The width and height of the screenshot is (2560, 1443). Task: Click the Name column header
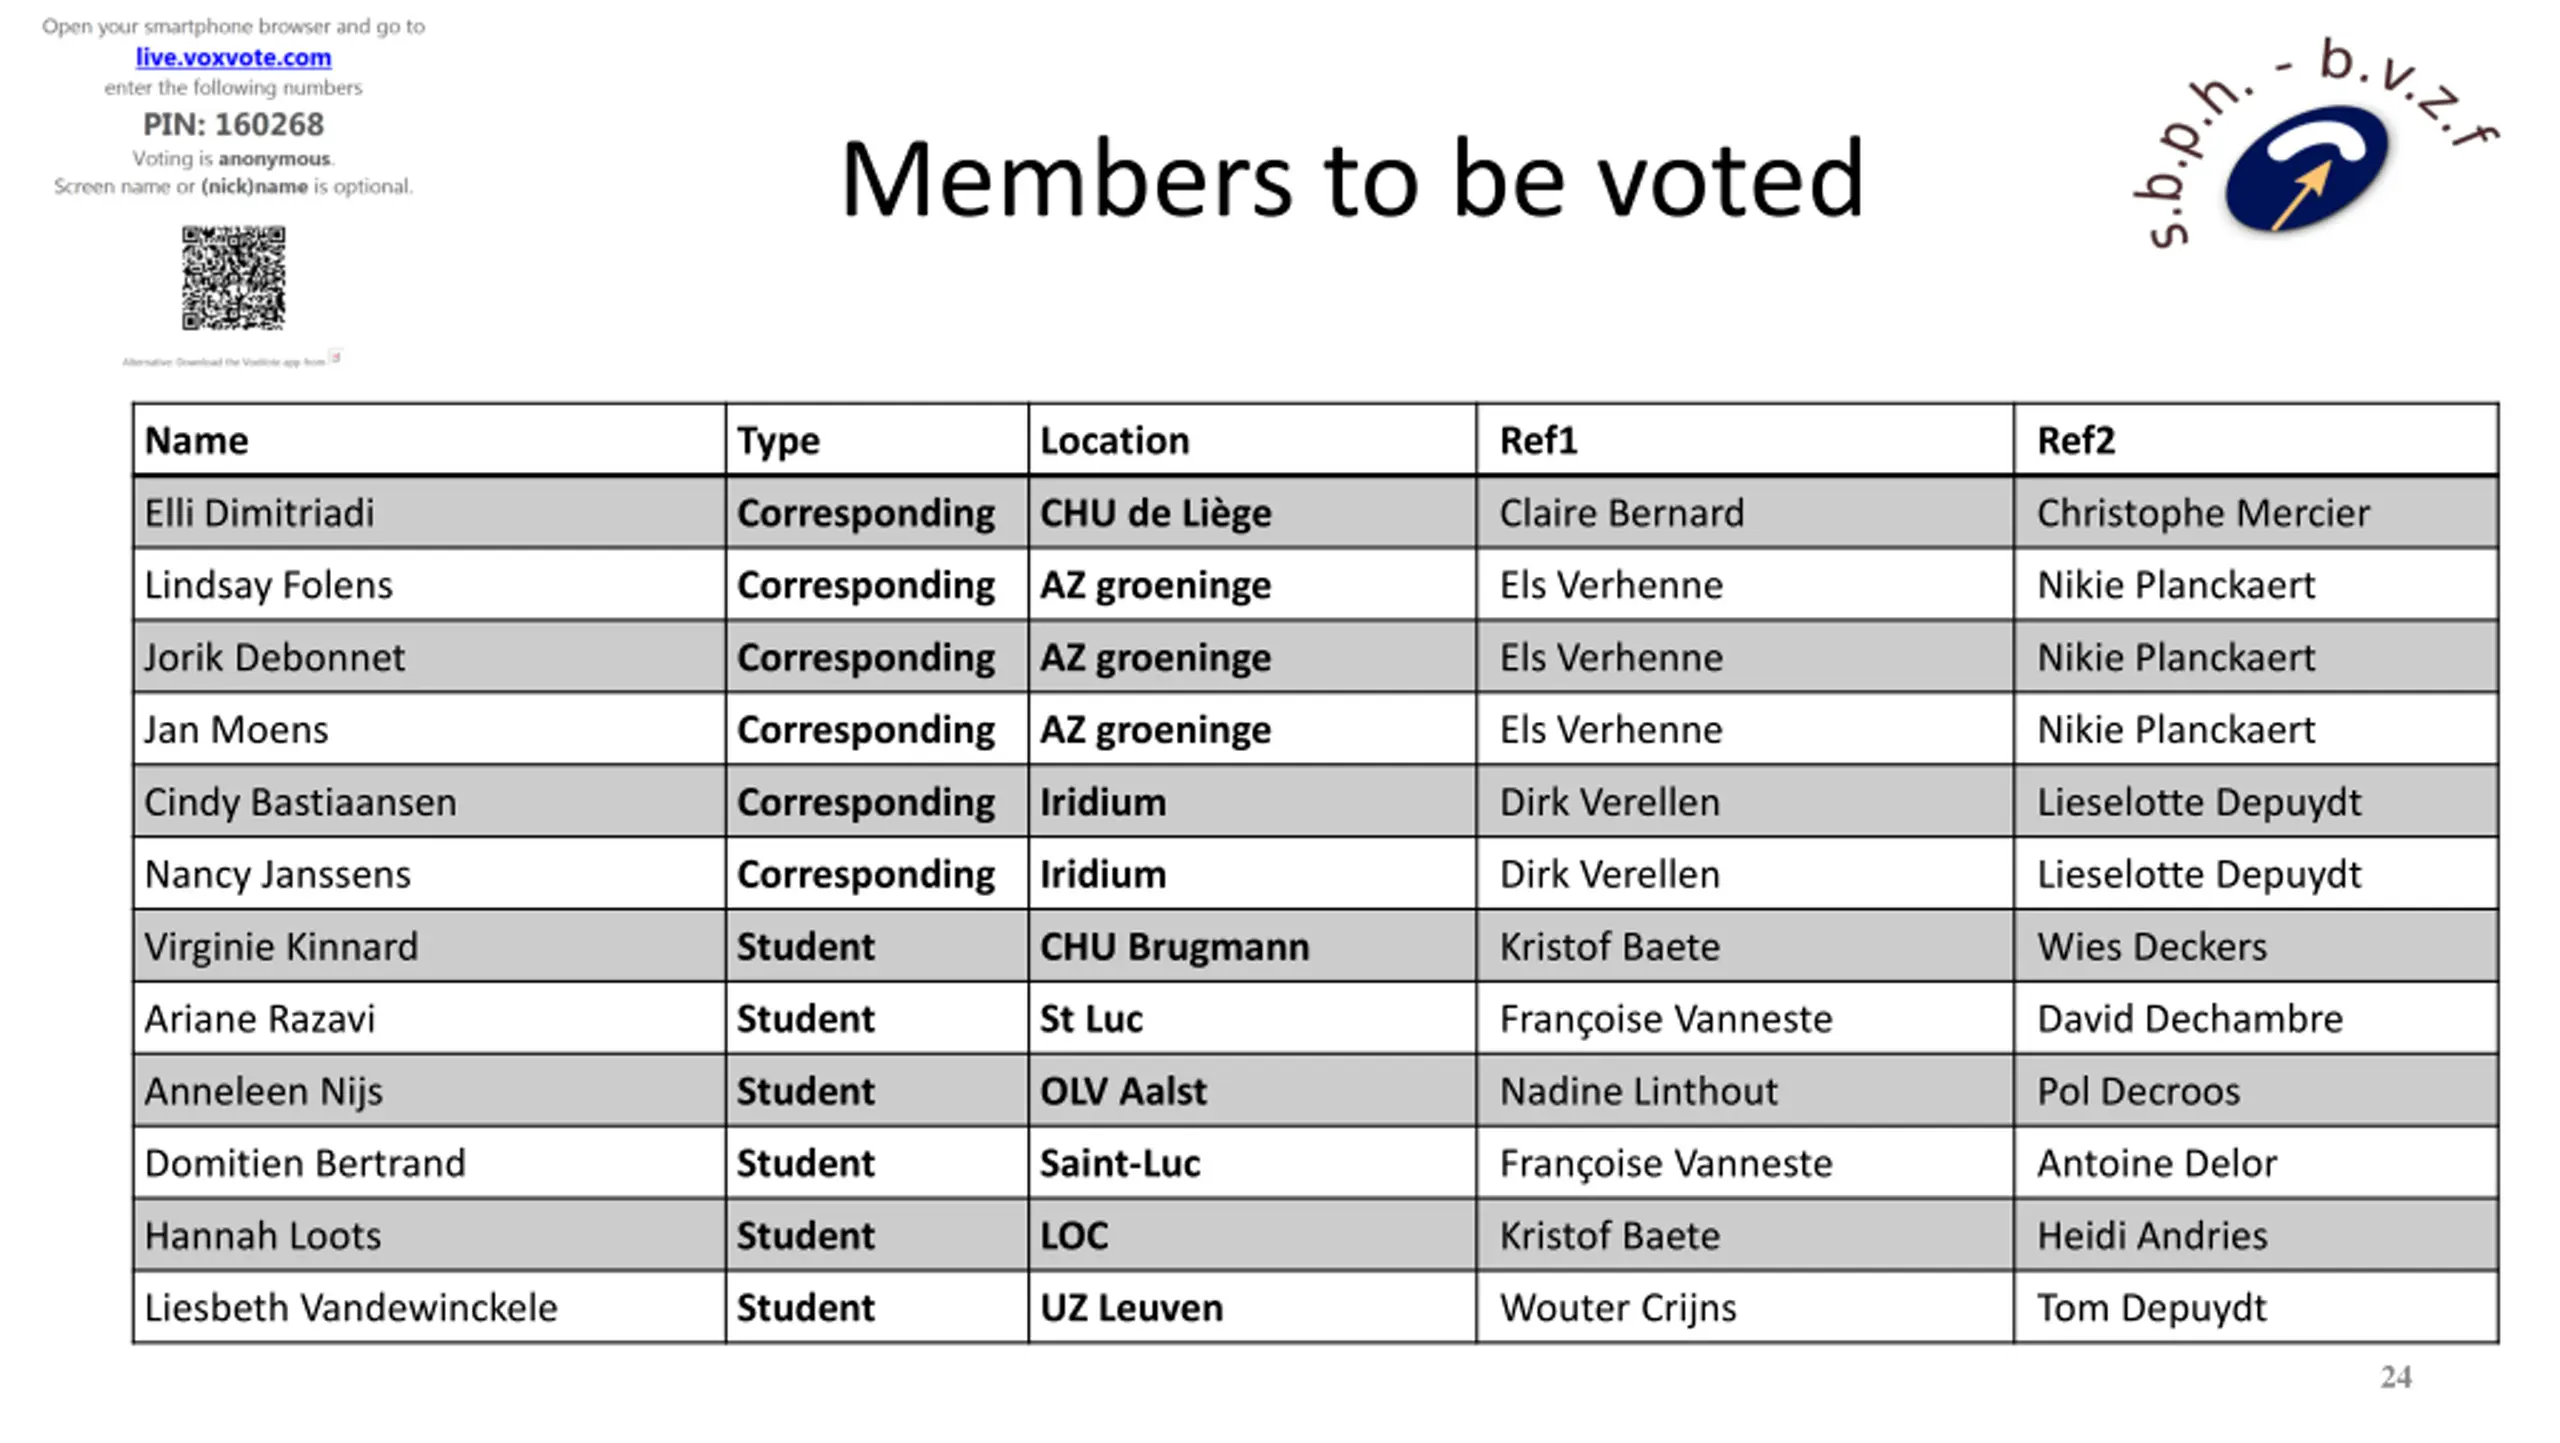197,441
